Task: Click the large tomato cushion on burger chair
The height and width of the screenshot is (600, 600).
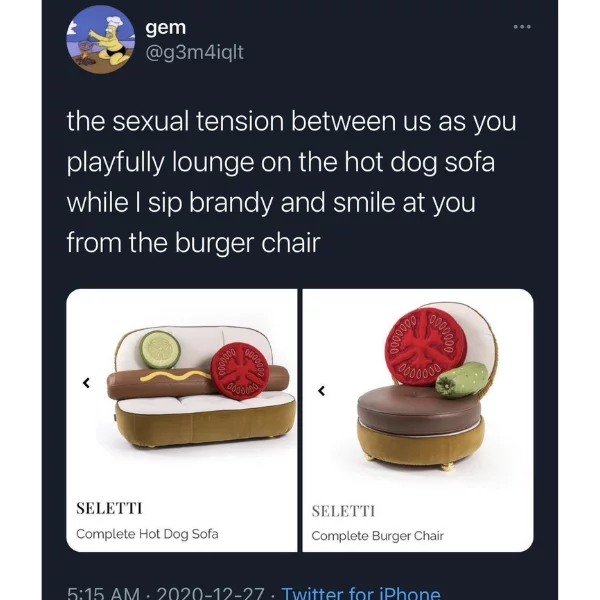Action: 426,346
